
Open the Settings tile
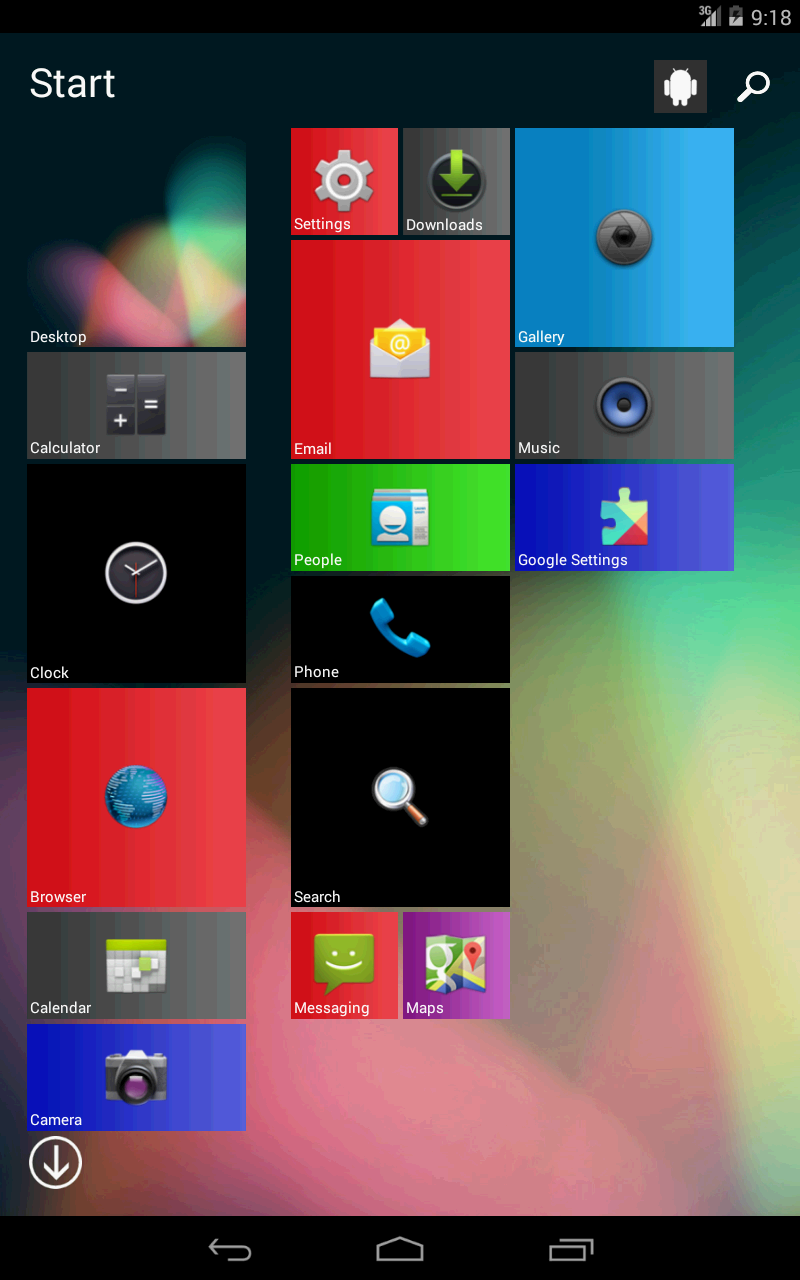344,182
